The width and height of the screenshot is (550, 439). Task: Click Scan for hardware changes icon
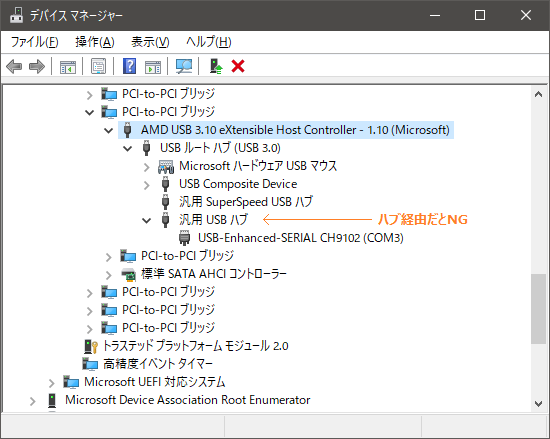point(184,66)
